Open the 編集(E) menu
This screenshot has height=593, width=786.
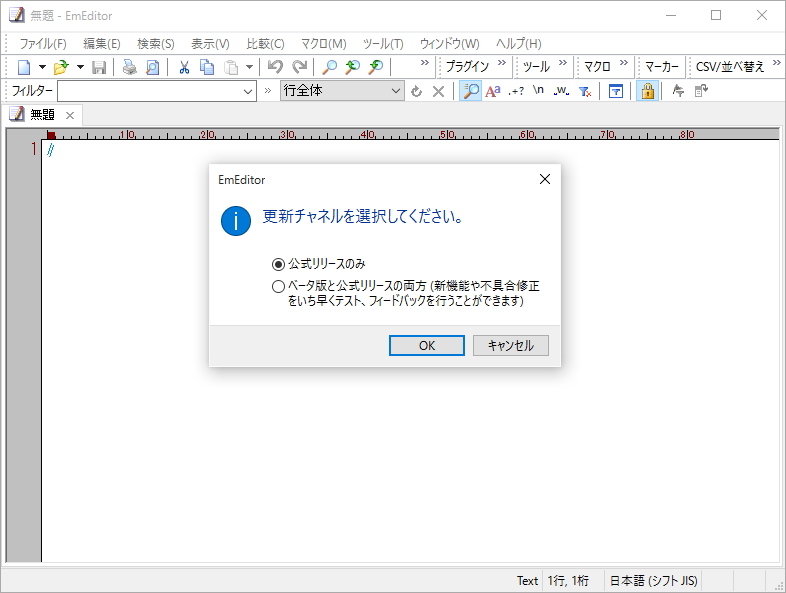[102, 44]
